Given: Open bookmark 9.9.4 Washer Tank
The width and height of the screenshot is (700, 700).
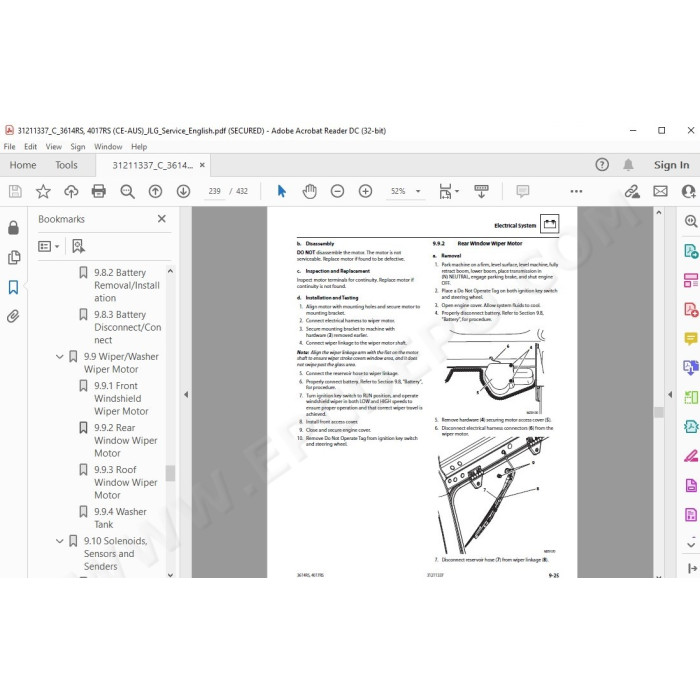Looking at the screenshot, I should 120,518.
